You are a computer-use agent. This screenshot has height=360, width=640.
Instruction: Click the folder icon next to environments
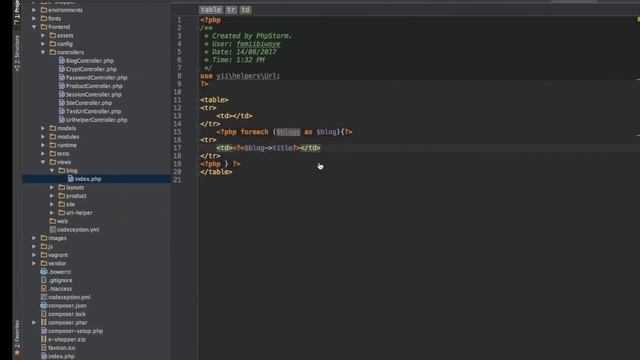coord(44,10)
